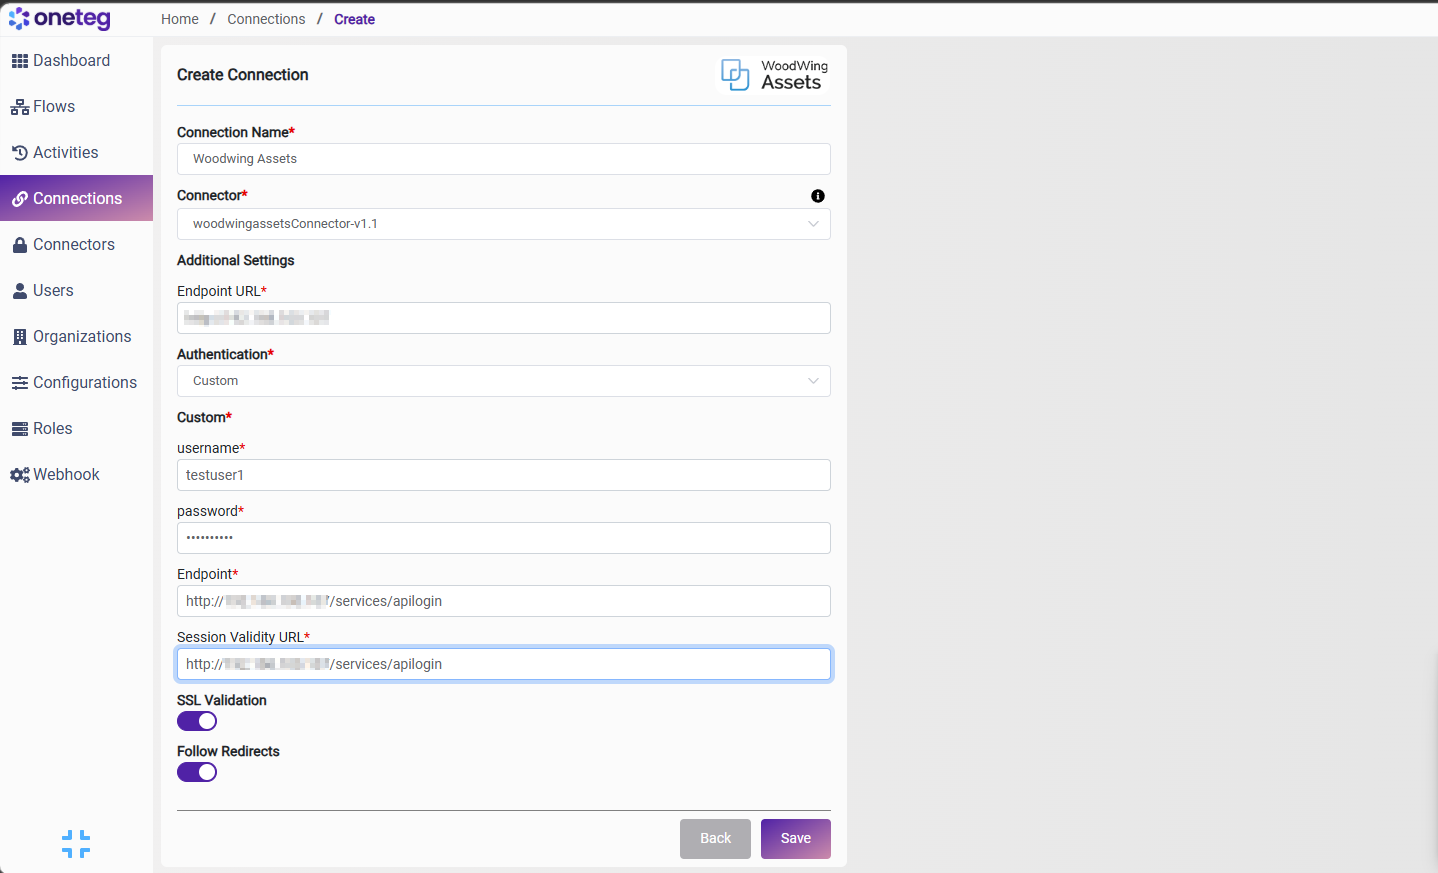Screen dimensions: 1438x873
Task: Click the Create Connection heading
Action: pyautogui.click(x=243, y=75)
